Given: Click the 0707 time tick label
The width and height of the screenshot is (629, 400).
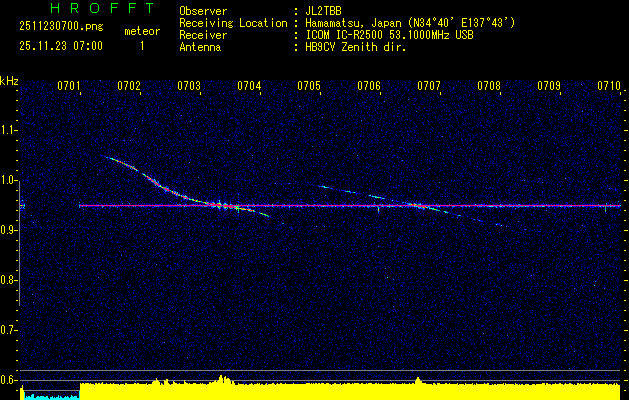Looking at the screenshot, I should pos(429,87).
